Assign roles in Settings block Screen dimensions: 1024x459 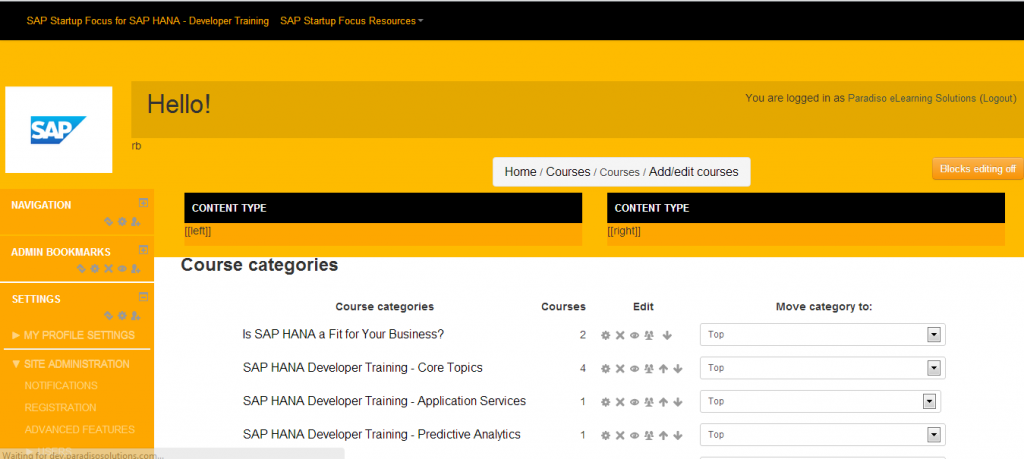(x=135, y=316)
